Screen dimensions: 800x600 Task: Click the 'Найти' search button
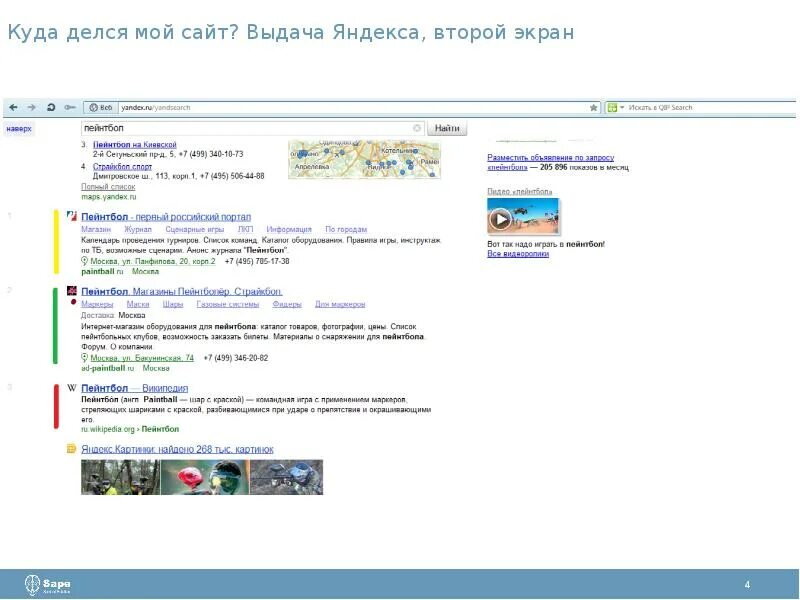[447, 128]
